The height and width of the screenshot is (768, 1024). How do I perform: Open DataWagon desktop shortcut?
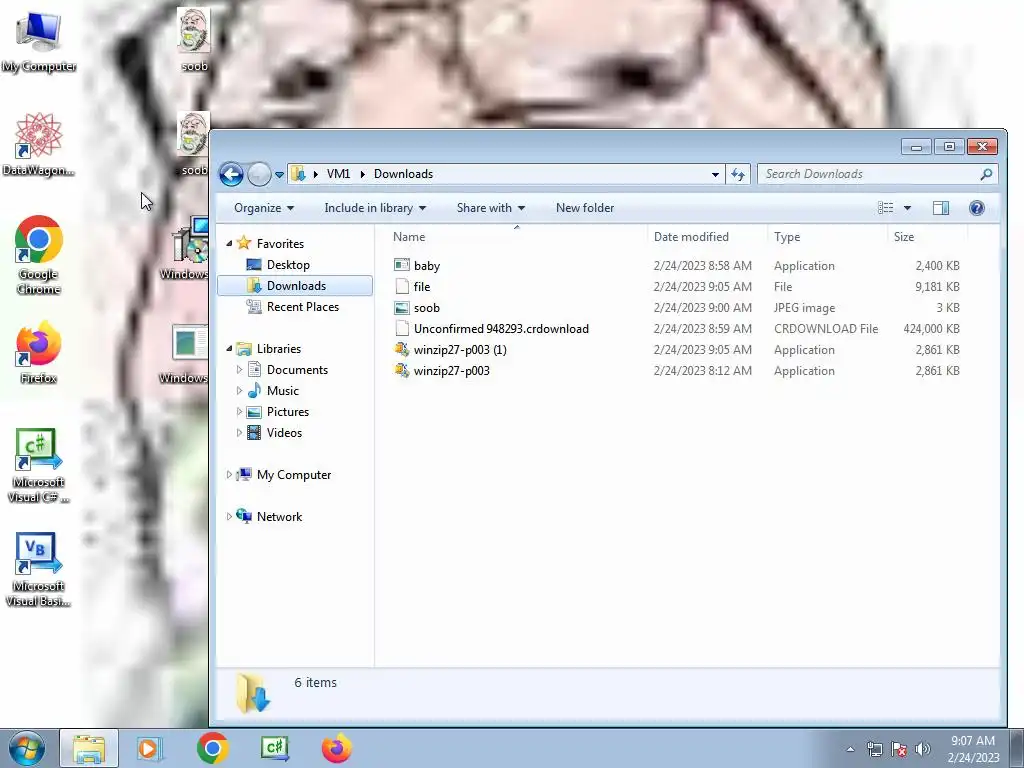pos(39,144)
